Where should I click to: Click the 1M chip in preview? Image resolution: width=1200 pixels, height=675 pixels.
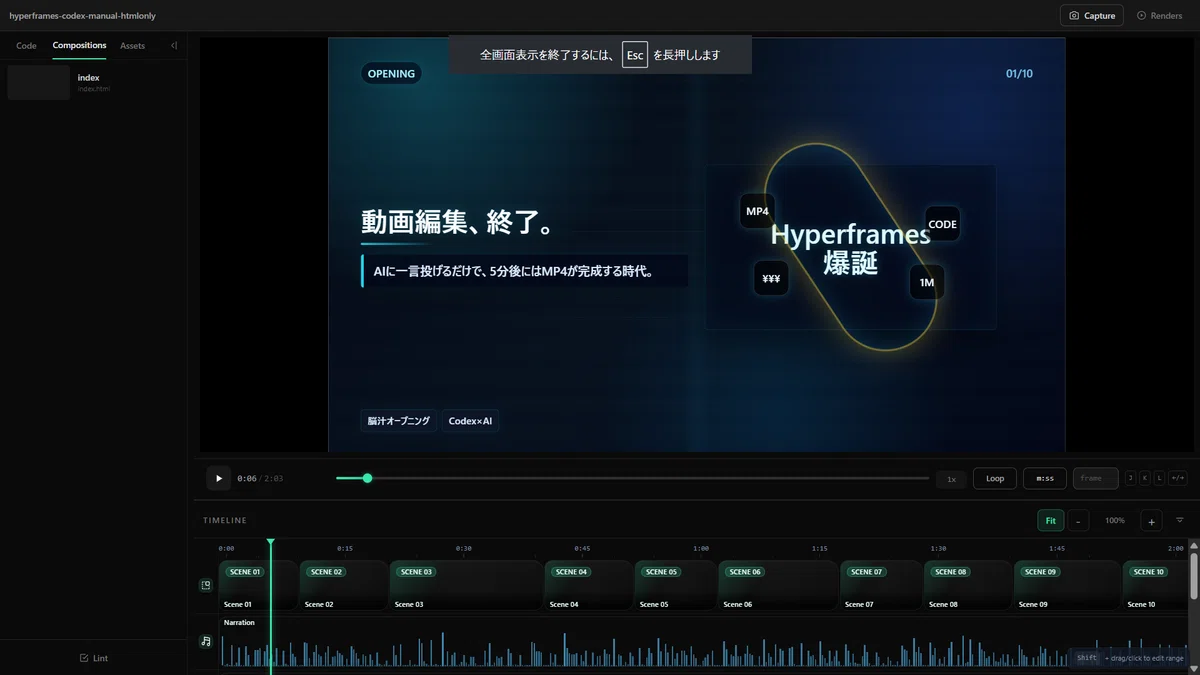(x=927, y=283)
